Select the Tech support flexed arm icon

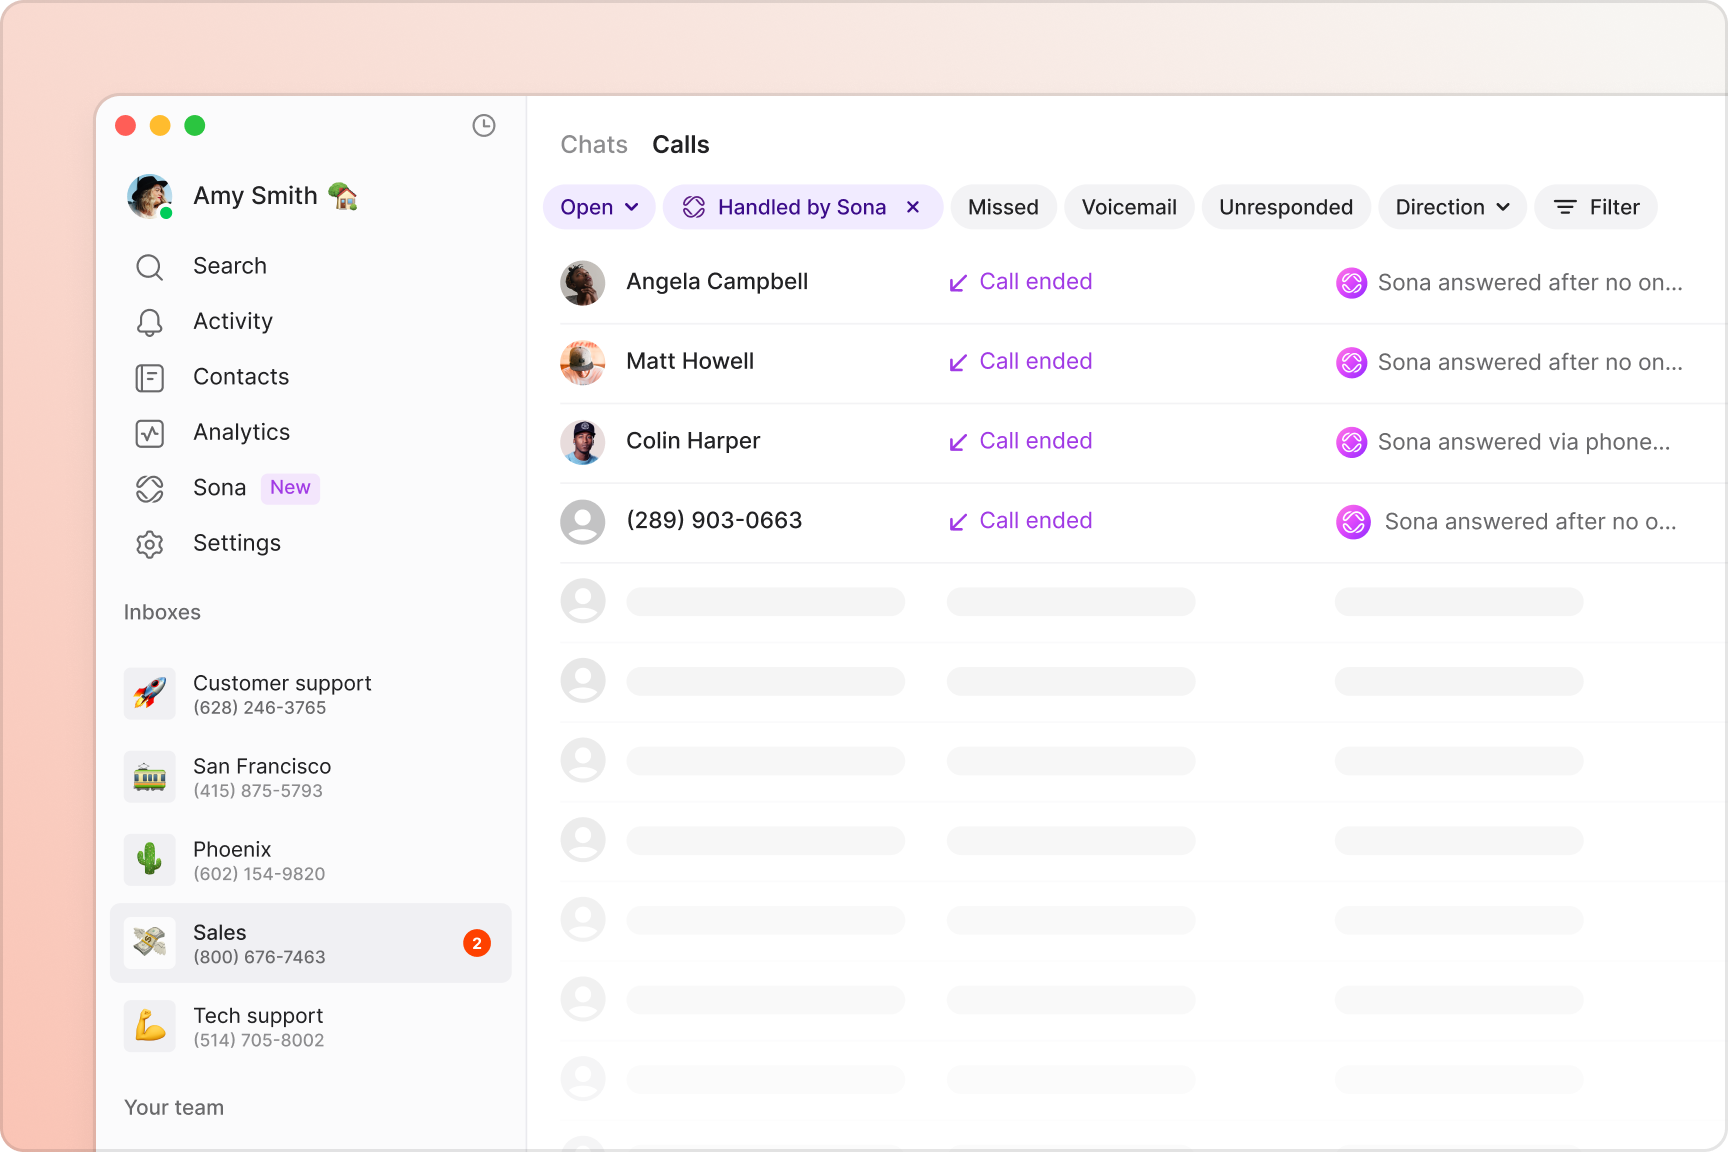[x=150, y=1026]
